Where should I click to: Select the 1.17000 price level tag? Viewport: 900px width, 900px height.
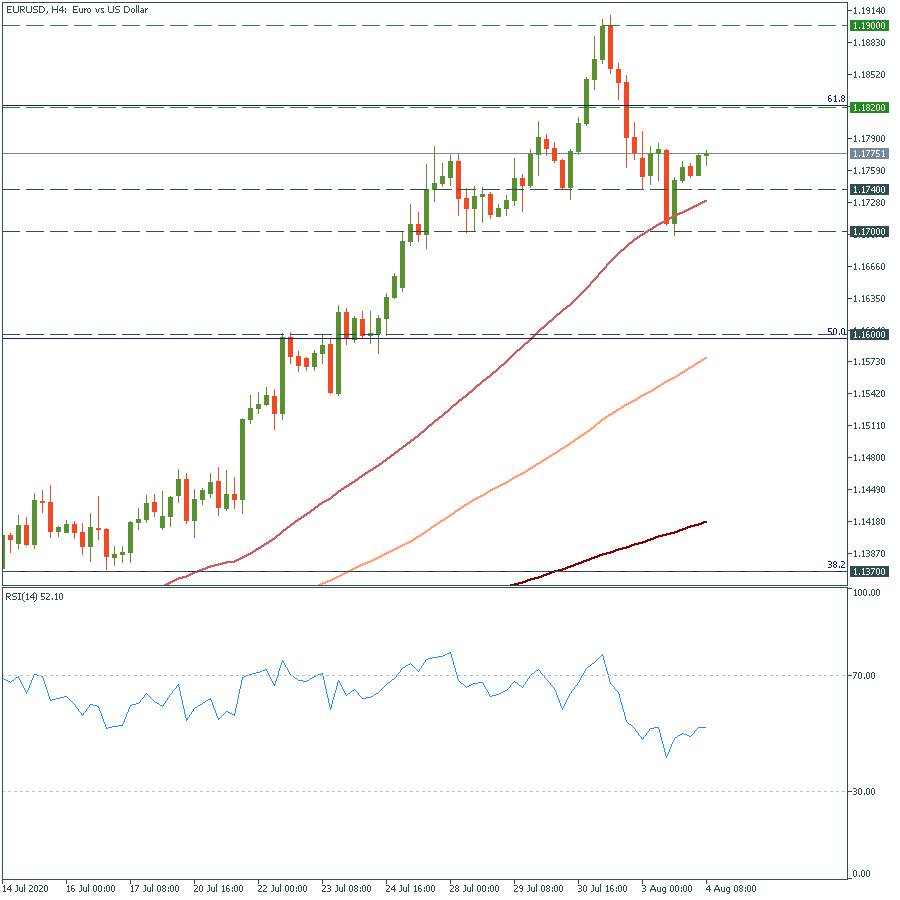pos(867,232)
